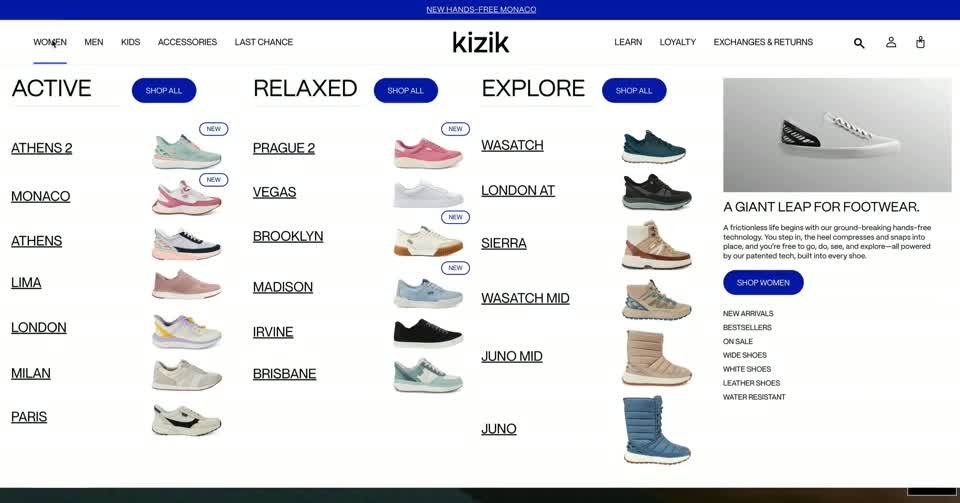960x503 pixels.
Task: Open the London AT link
Action: pyautogui.click(x=518, y=191)
